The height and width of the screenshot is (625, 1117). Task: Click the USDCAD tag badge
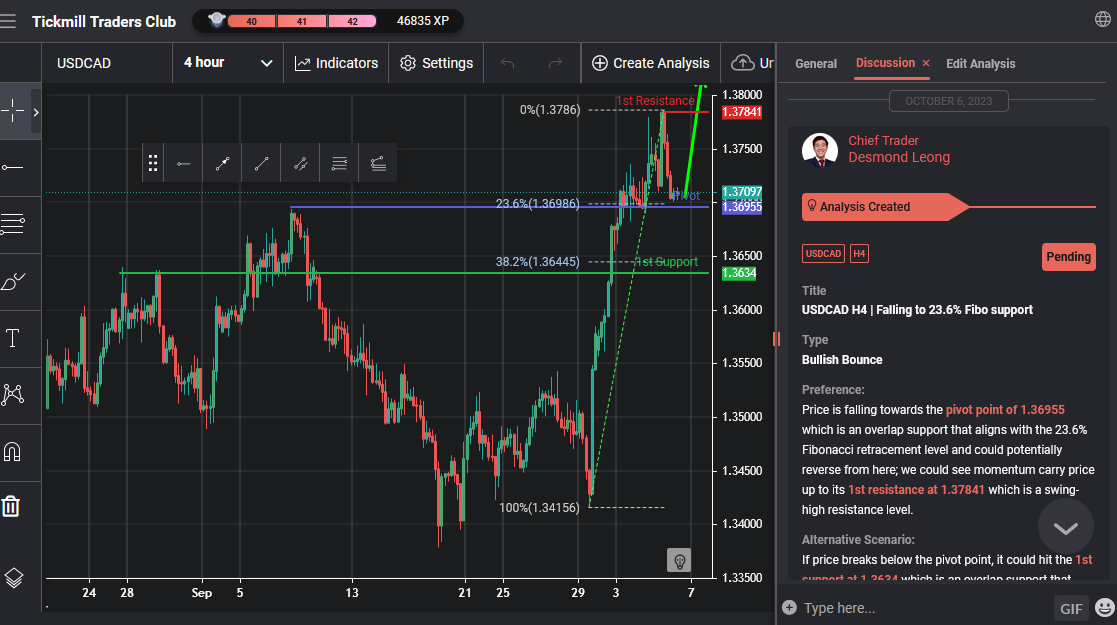point(824,254)
